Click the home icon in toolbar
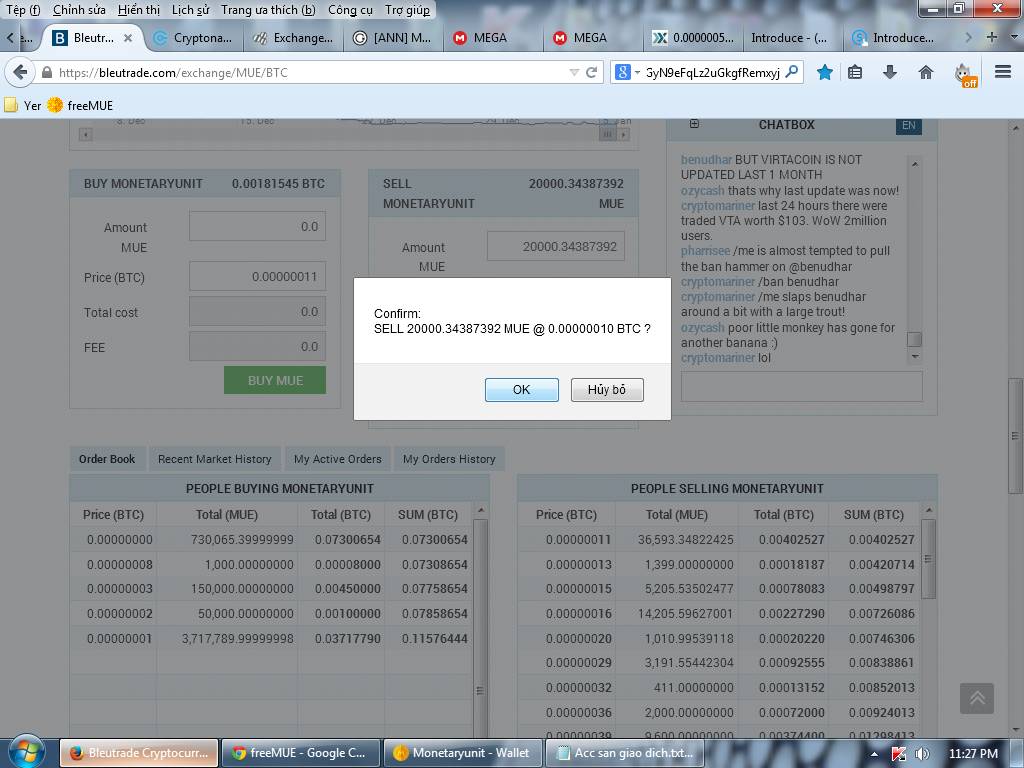Screen dimensions: 1024x768 pyautogui.click(x=926, y=72)
